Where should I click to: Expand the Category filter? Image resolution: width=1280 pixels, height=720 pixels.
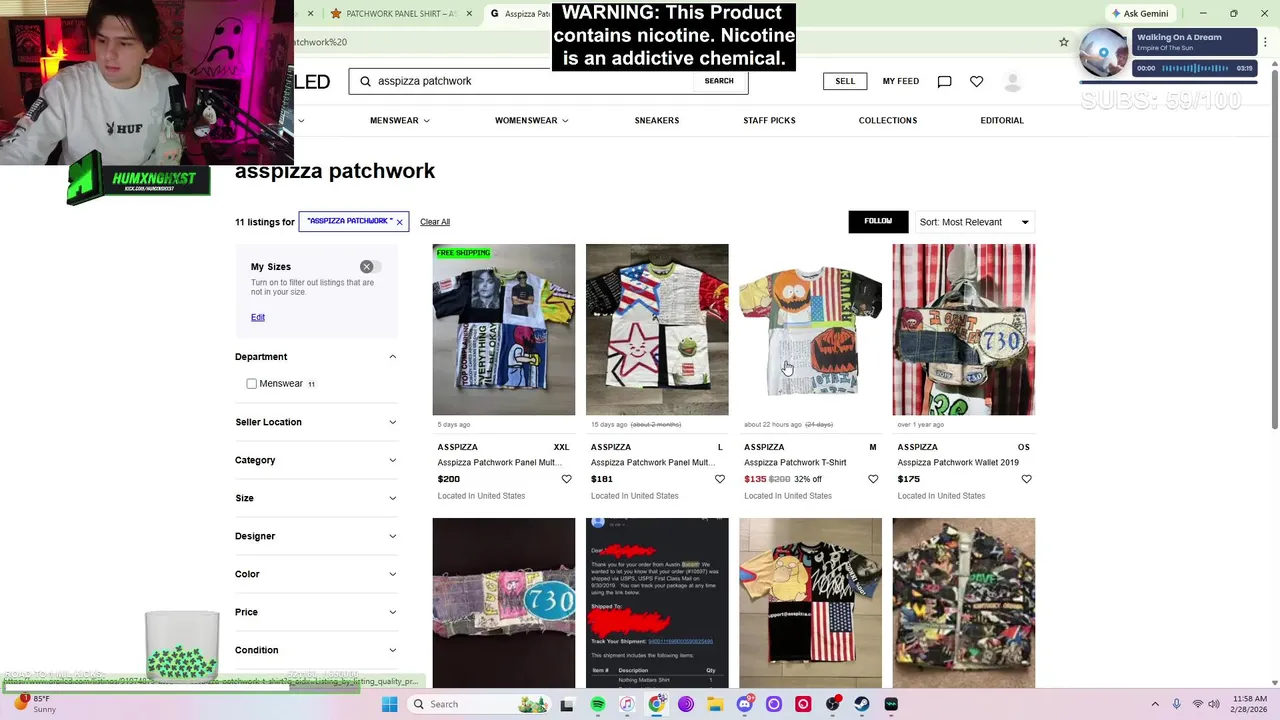coord(316,460)
